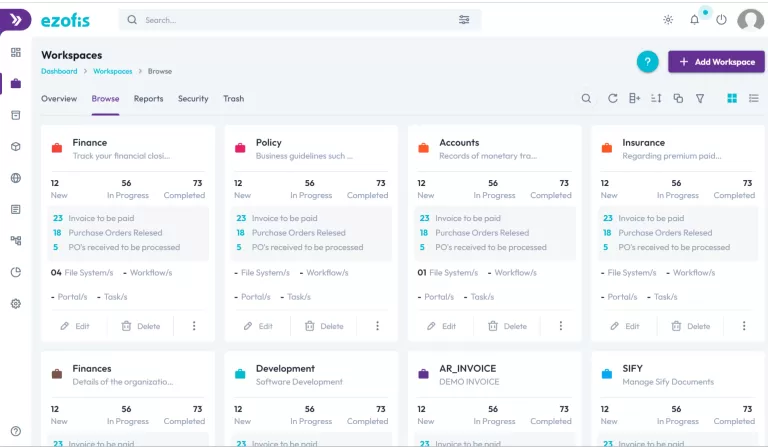Click the Add Workspace button

[x=716, y=62]
